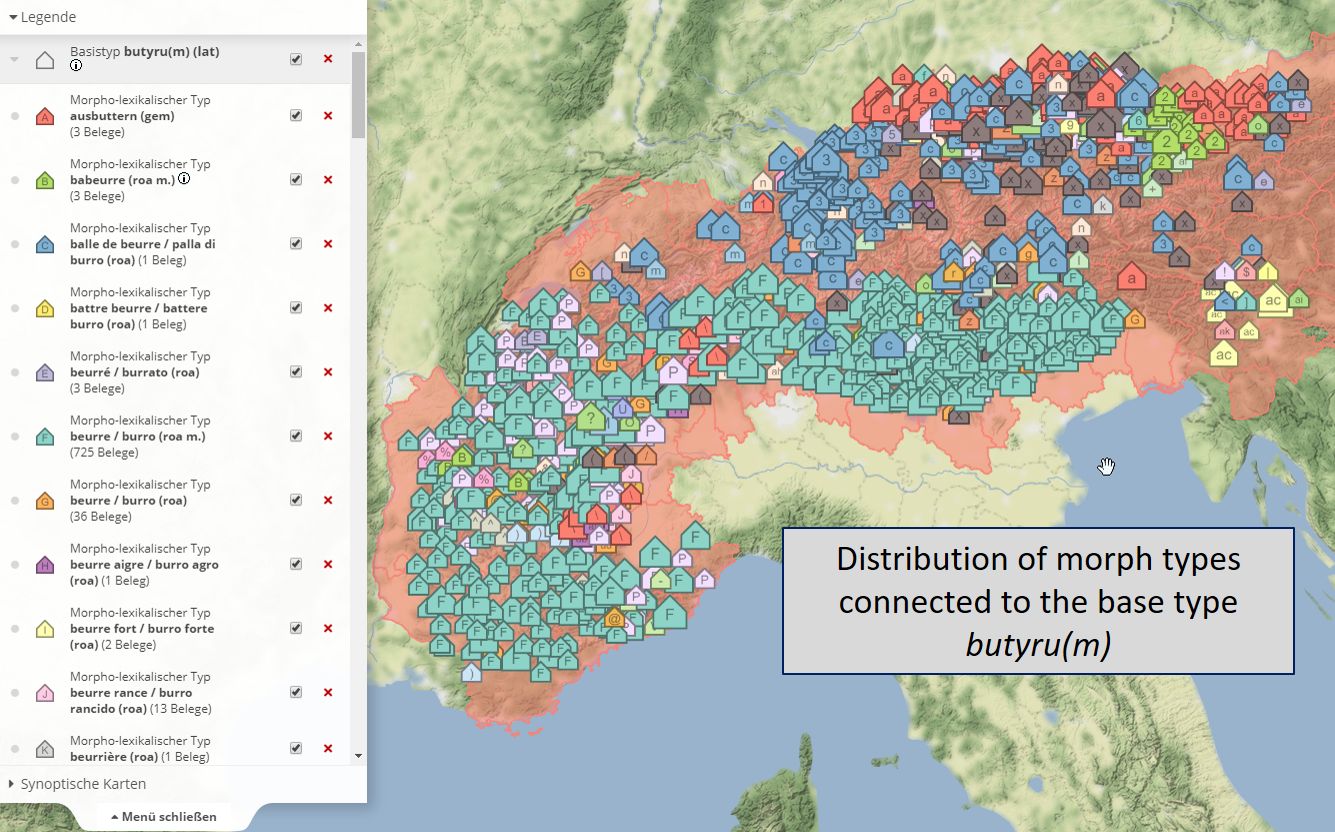
Task: Delete the babeurre (roa m.) legend entry
Action: pos(328,180)
